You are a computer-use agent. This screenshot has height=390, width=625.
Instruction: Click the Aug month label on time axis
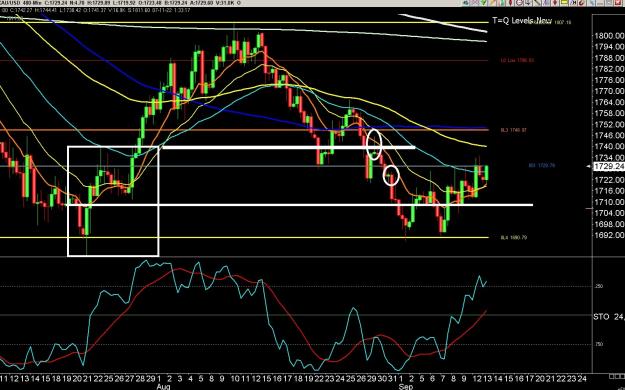coord(163,386)
